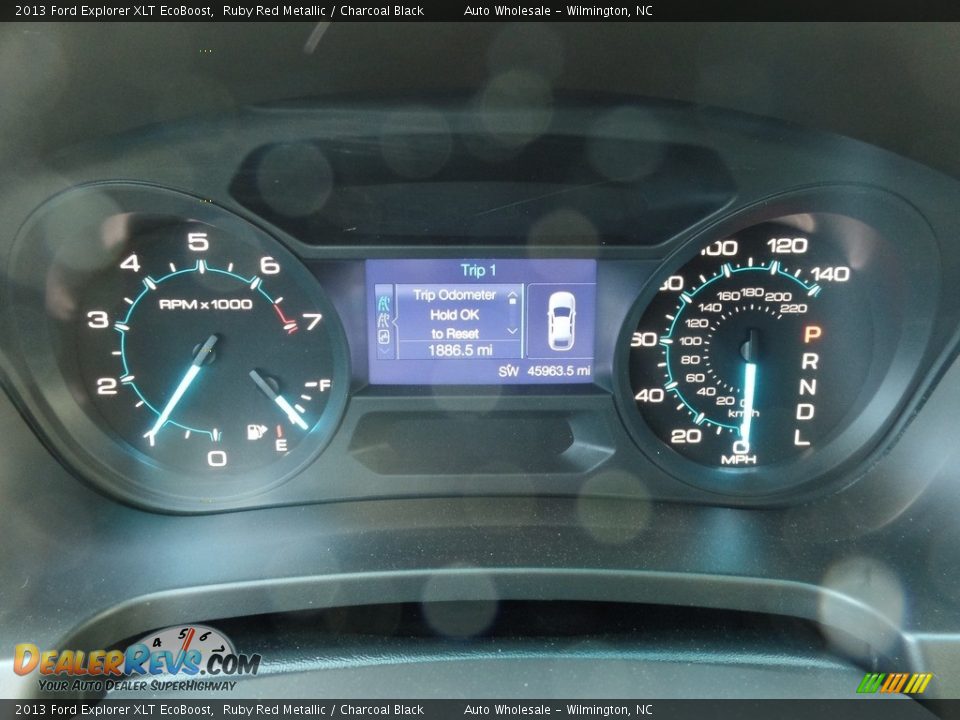The width and height of the screenshot is (960, 720).
Task: Click the DealerRevs.com logo
Action: [x=136, y=661]
